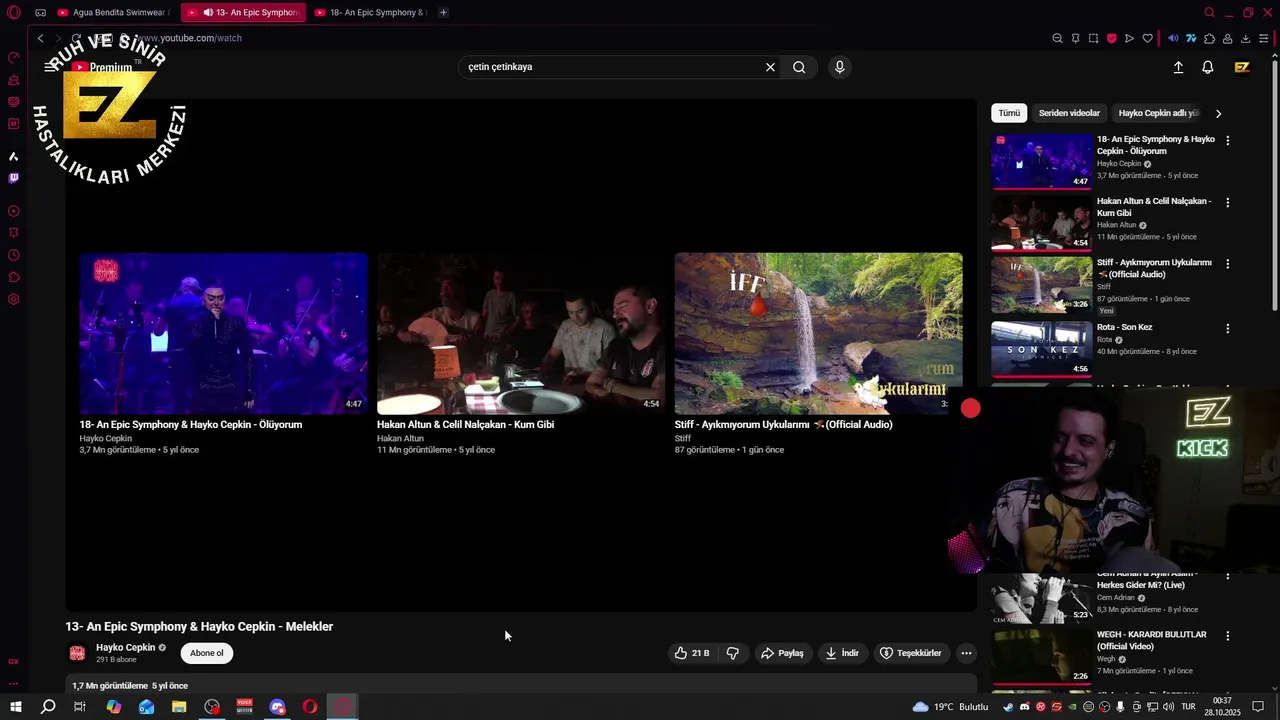This screenshot has width=1280, height=720.
Task: Open the YouTube upload/create icon
Action: [x=1178, y=67]
